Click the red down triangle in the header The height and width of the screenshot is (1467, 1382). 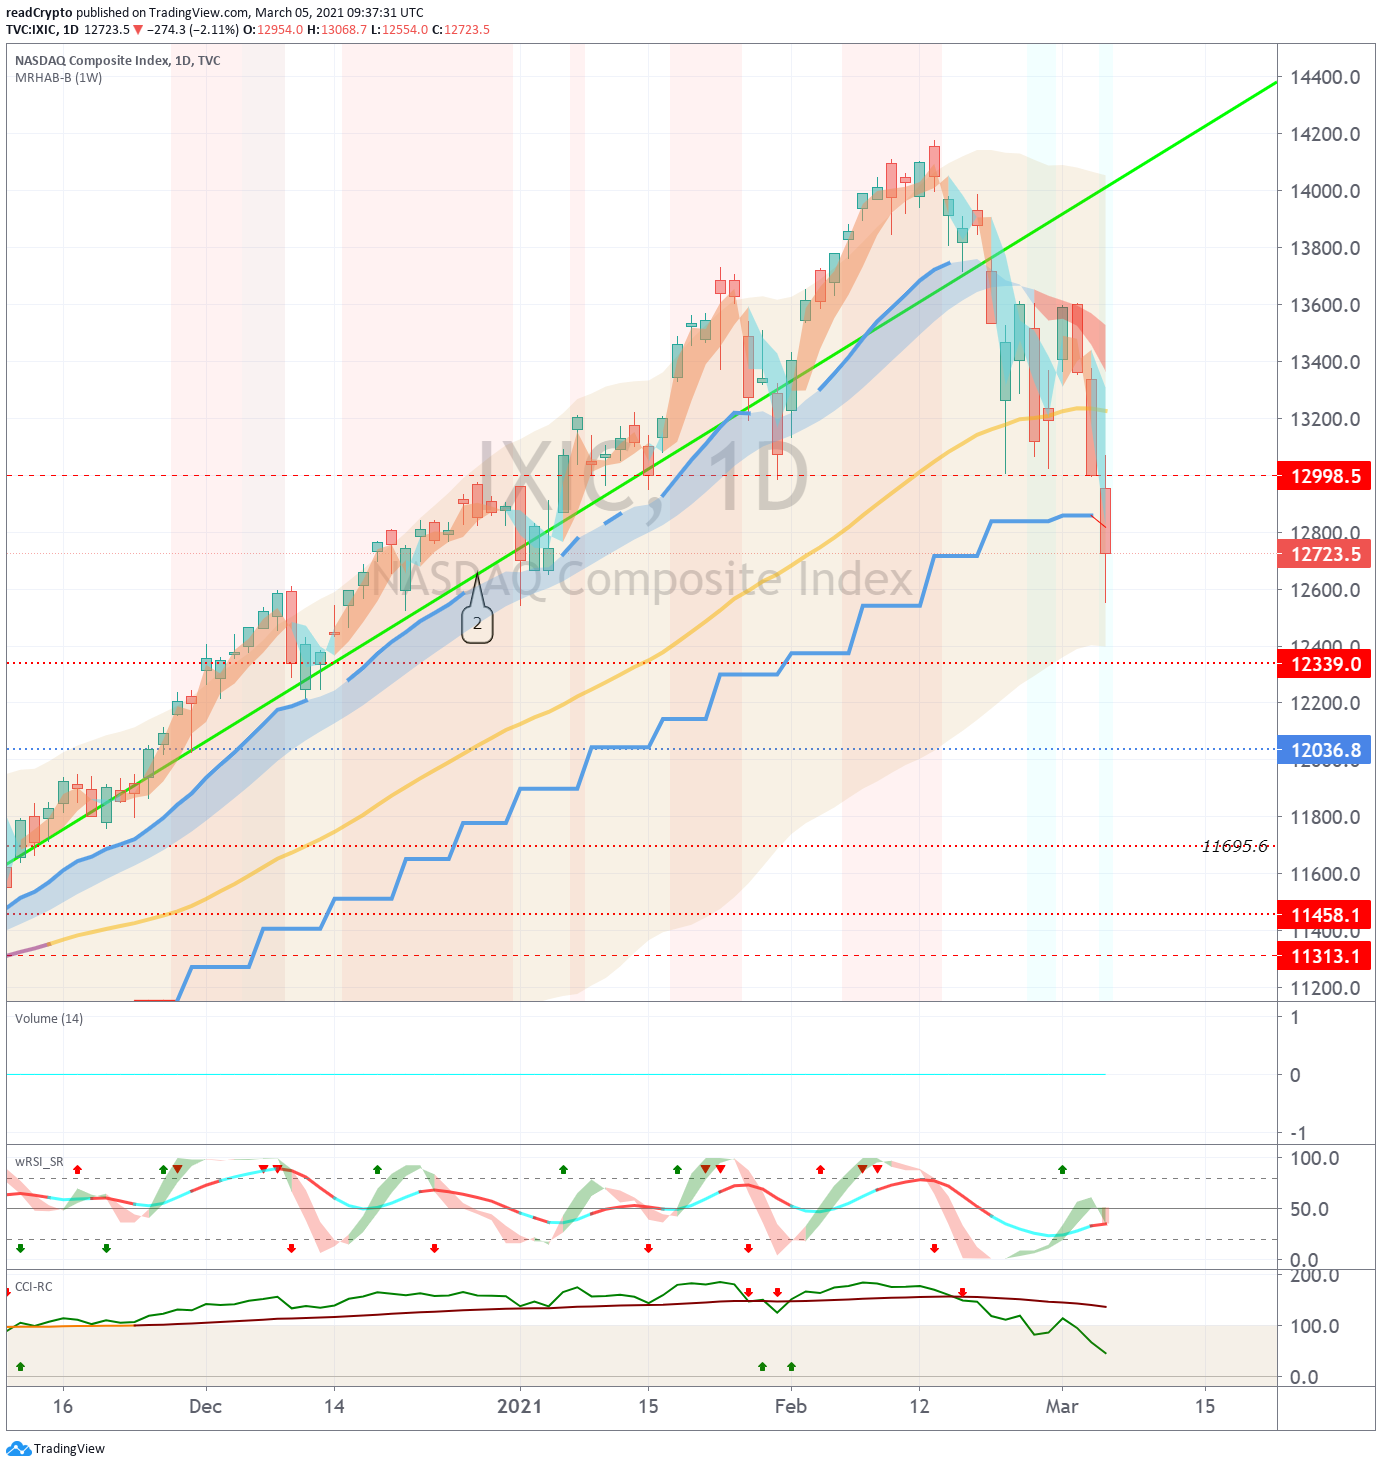click(x=138, y=30)
